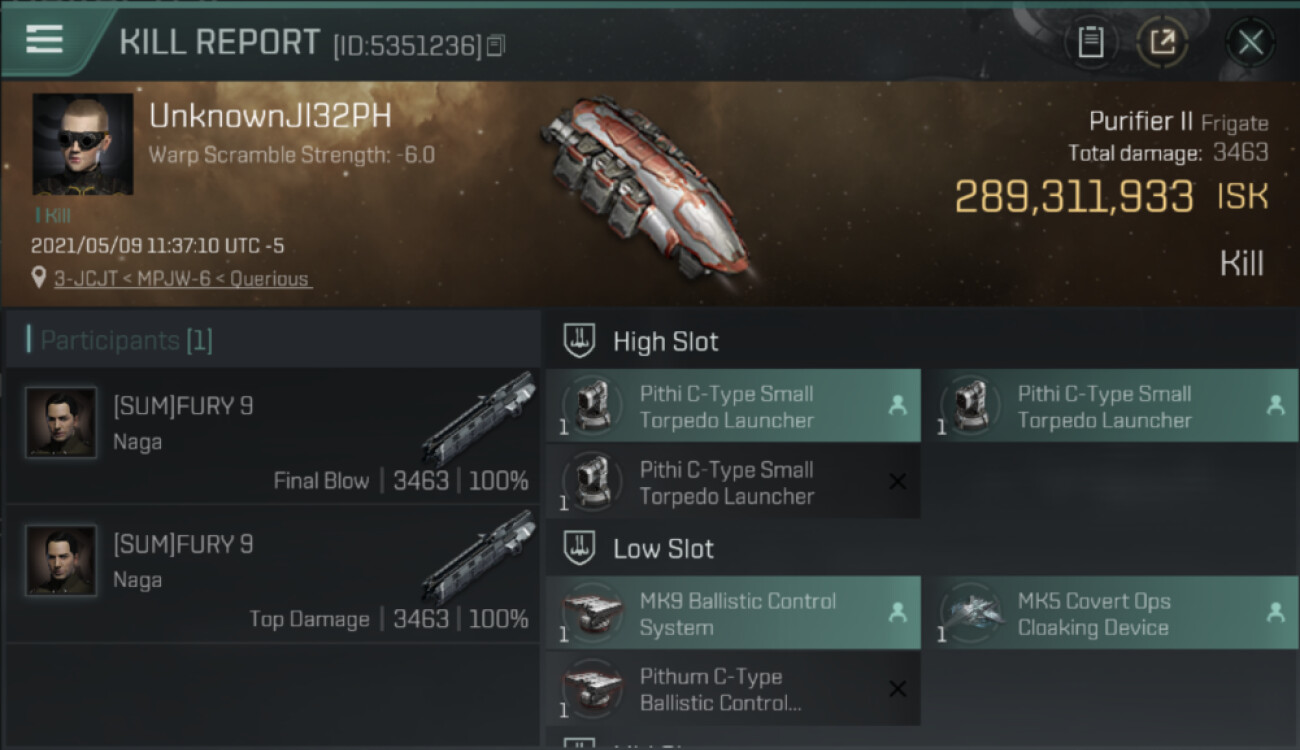This screenshot has width=1300, height=750.
Task: Copy the kill report ID
Action: pyautogui.click(x=497, y=45)
